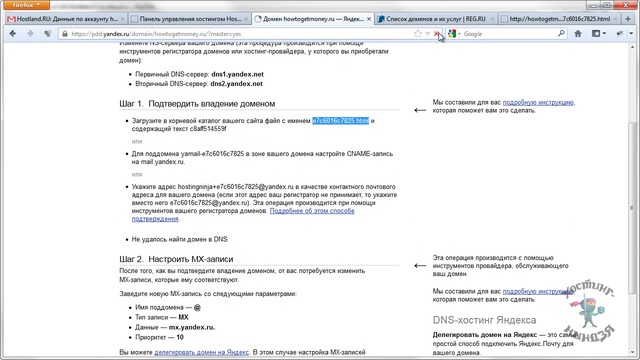Close the Hostland.RU tab
Image resolution: width=640 pixels, height=360 pixels.
pyautogui.click(x=122, y=19)
